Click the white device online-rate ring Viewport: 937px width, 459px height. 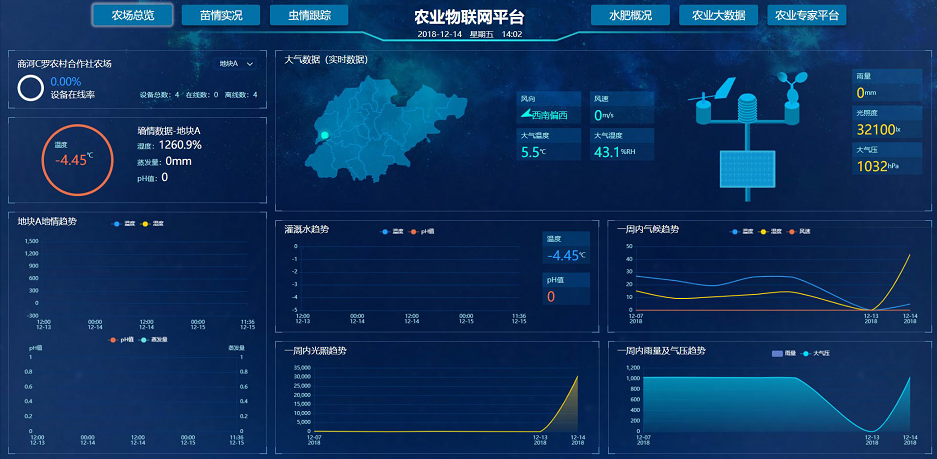pyautogui.click(x=30, y=88)
